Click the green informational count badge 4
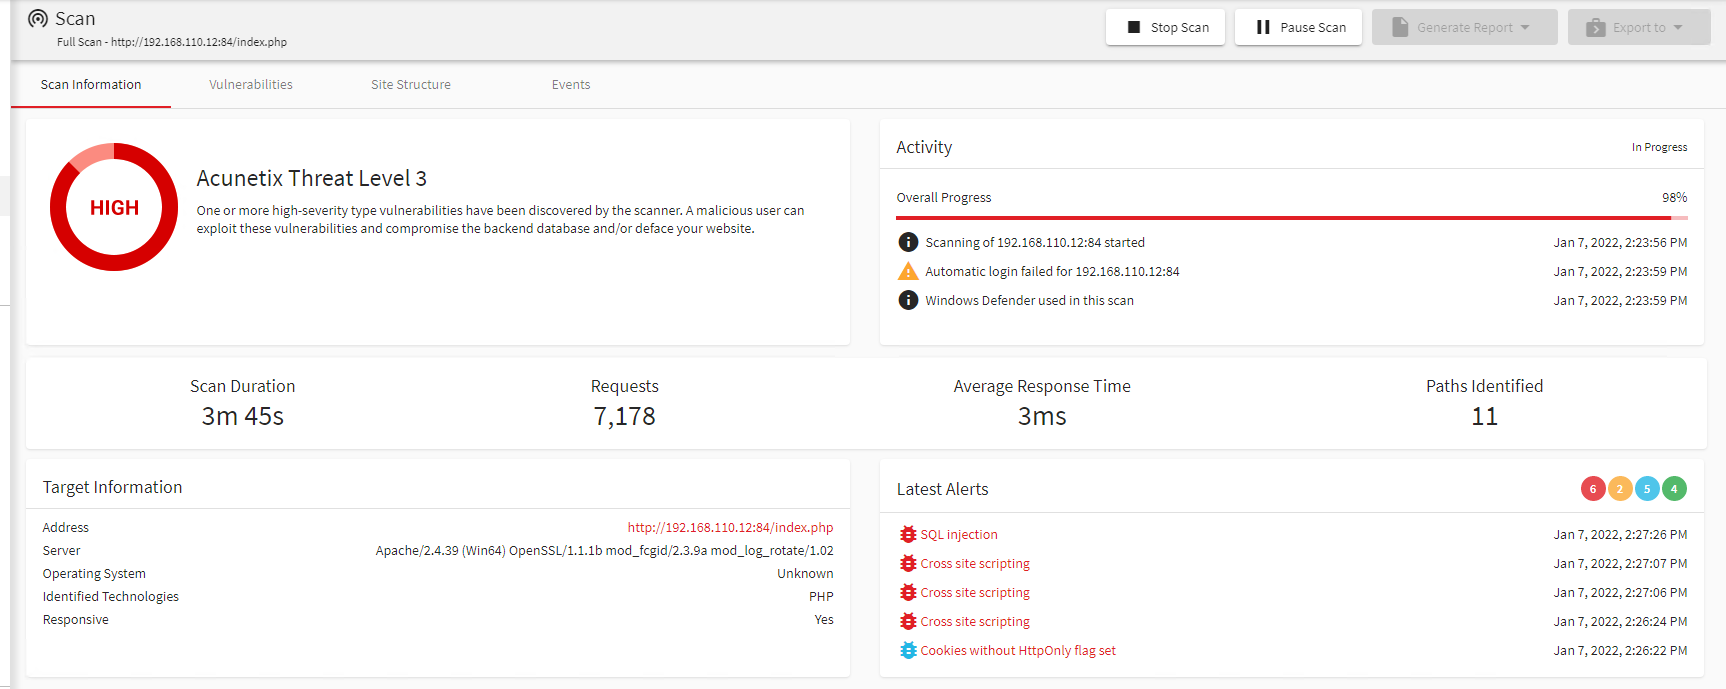This screenshot has width=1726, height=689. (x=1674, y=489)
